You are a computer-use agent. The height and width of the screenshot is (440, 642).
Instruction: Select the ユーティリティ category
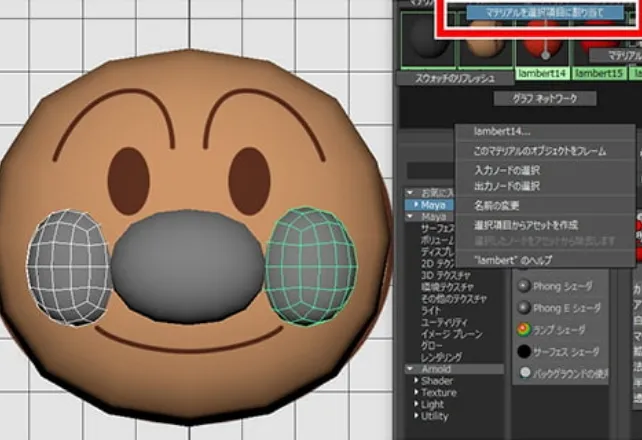pyautogui.click(x=444, y=323)
